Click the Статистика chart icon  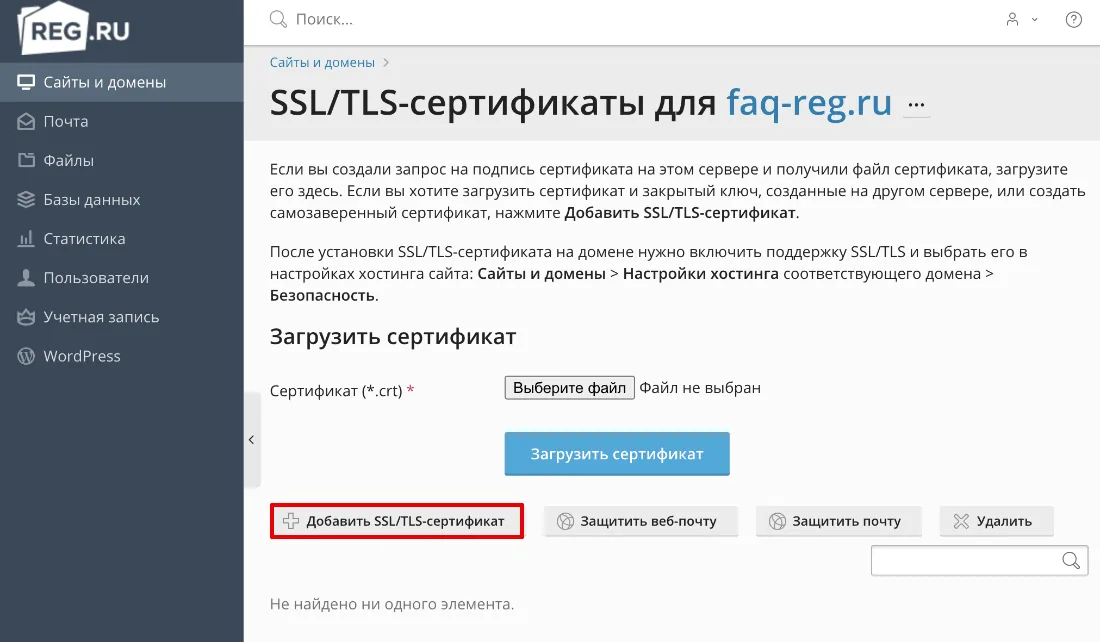click(26, 238)
